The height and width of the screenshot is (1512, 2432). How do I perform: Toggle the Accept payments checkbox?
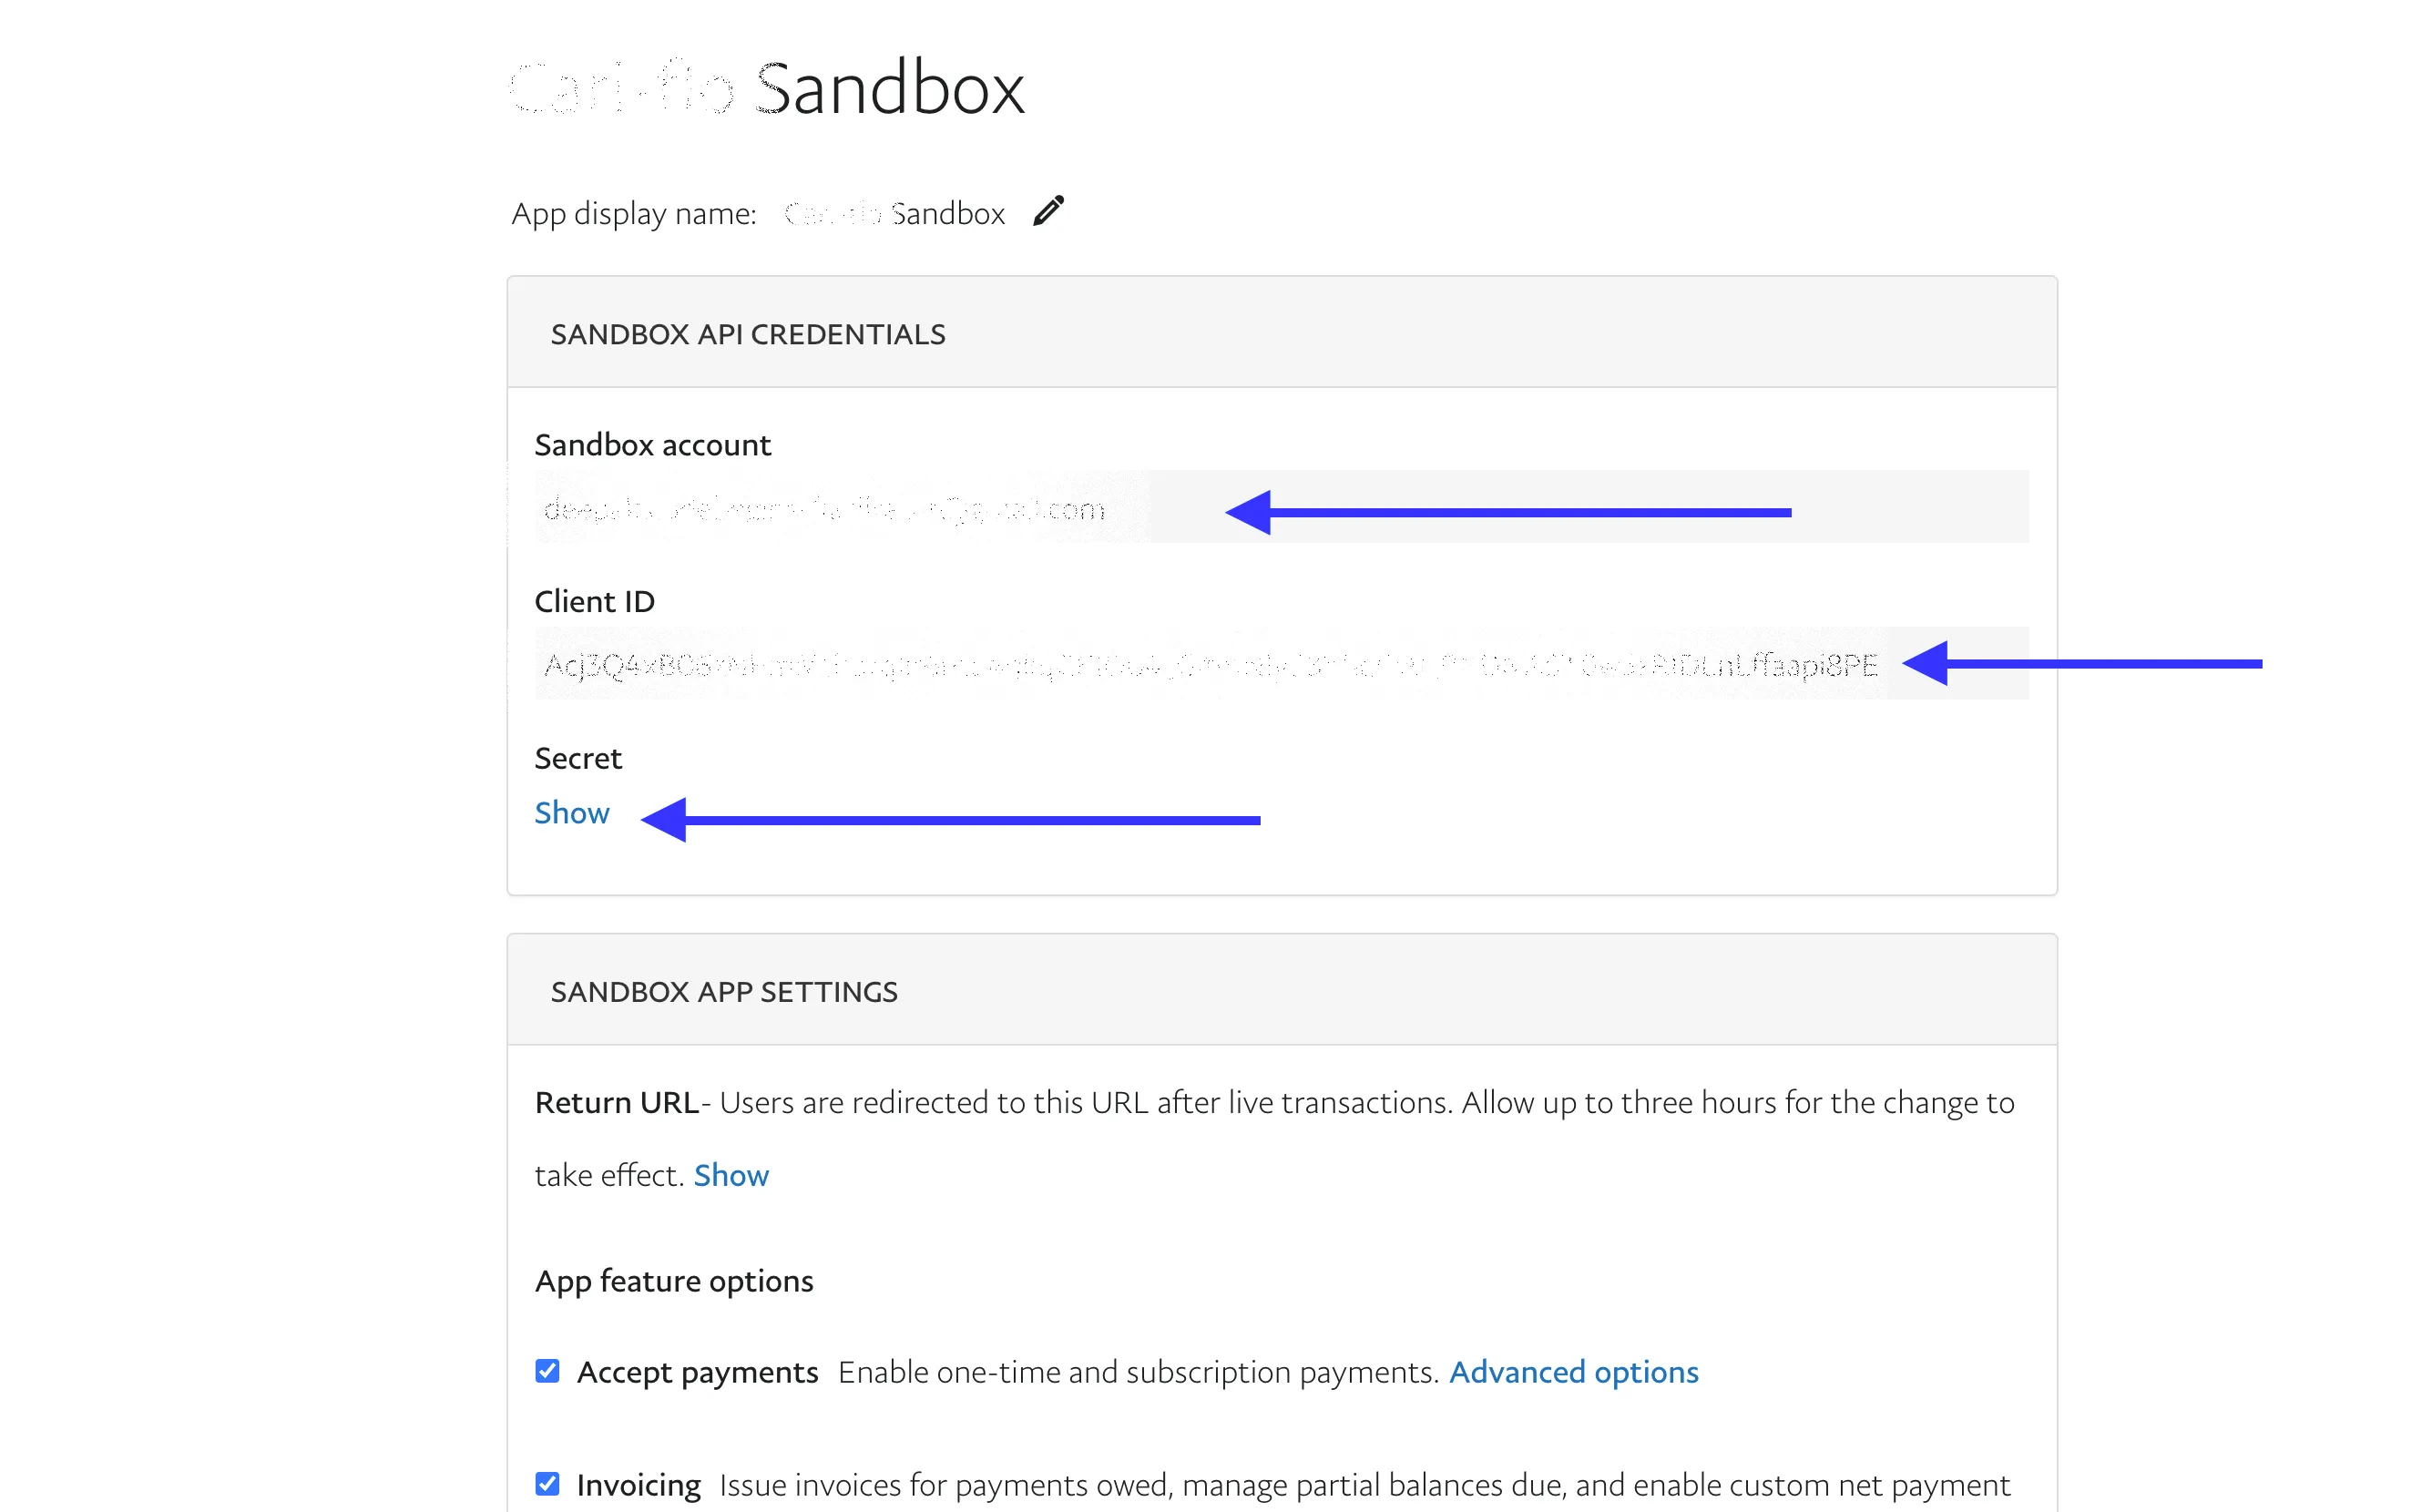[547, 1370]
